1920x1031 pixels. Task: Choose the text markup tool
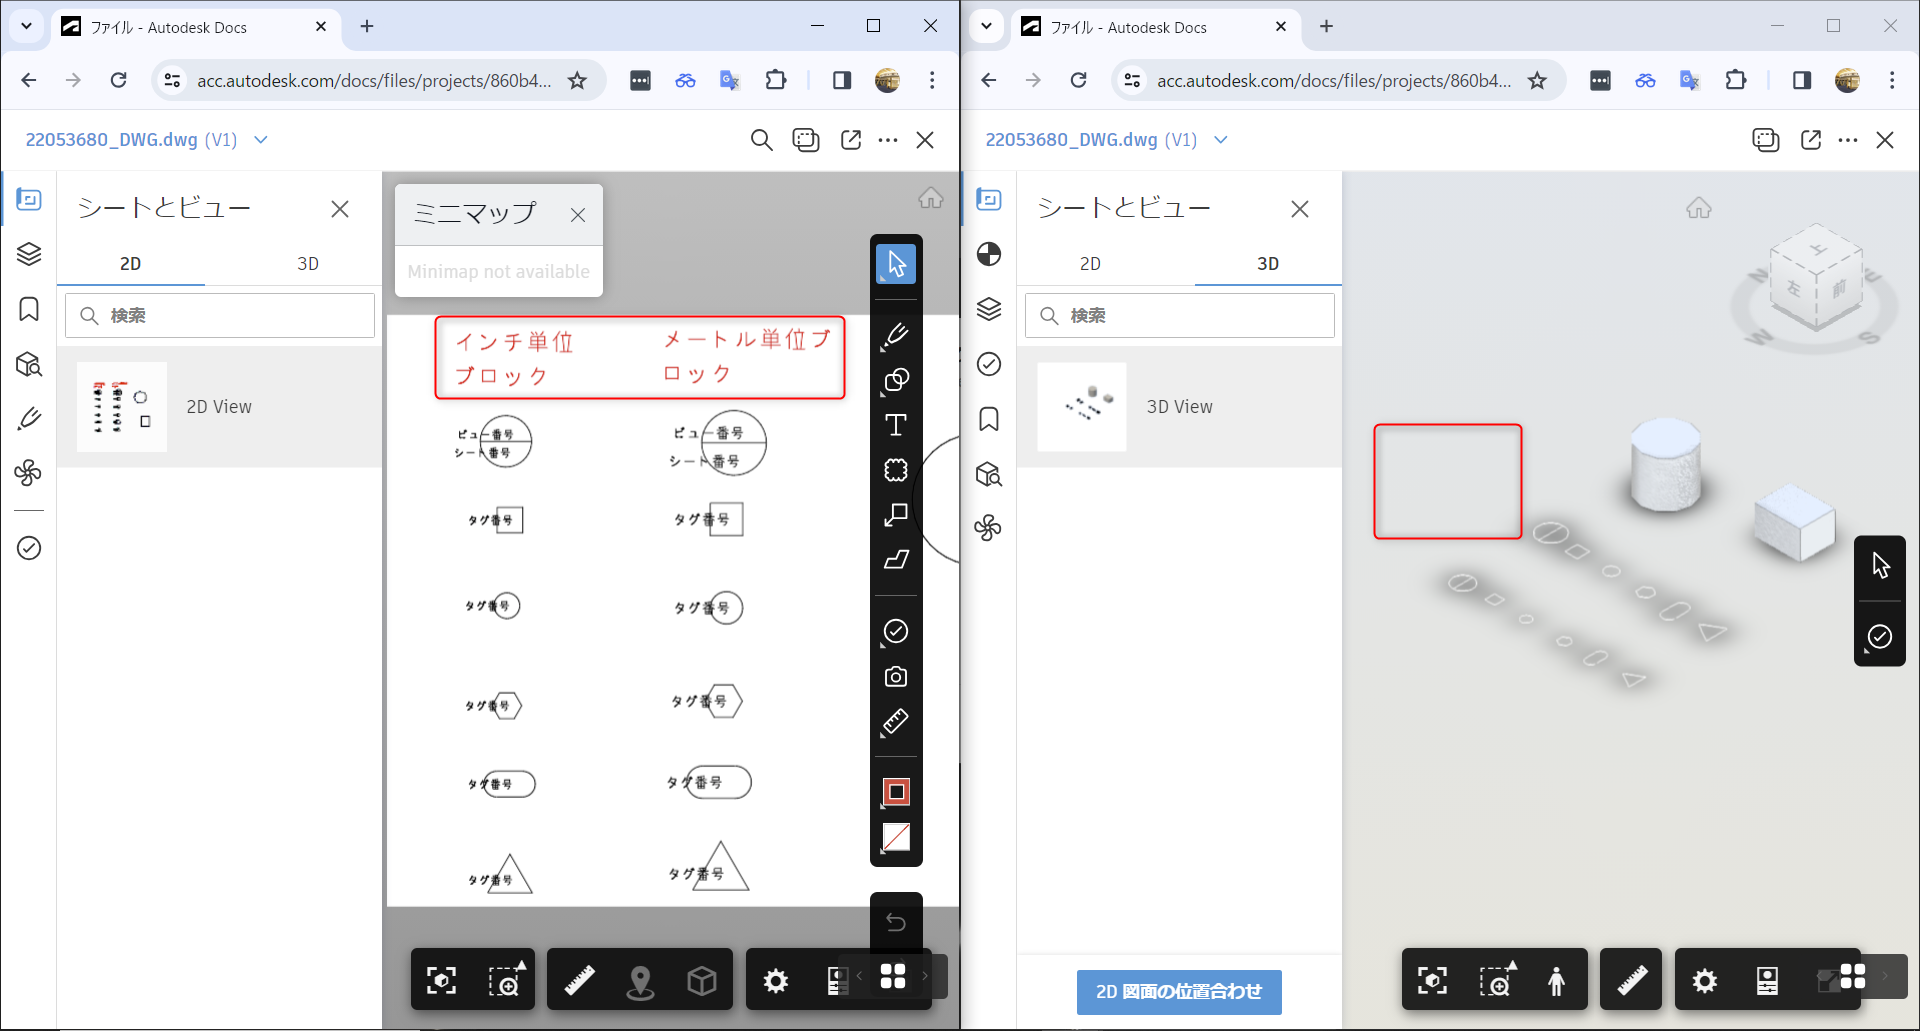click(896, 424)
